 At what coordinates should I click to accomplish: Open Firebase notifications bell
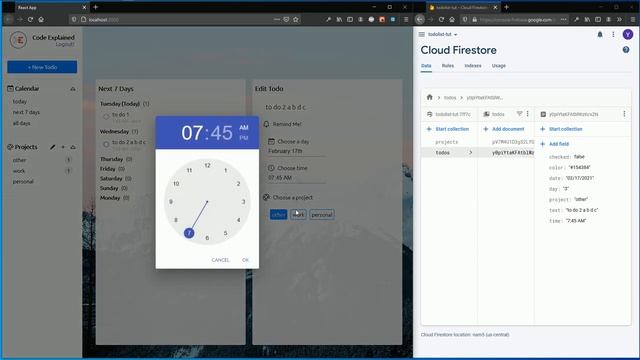click(600, 35)
